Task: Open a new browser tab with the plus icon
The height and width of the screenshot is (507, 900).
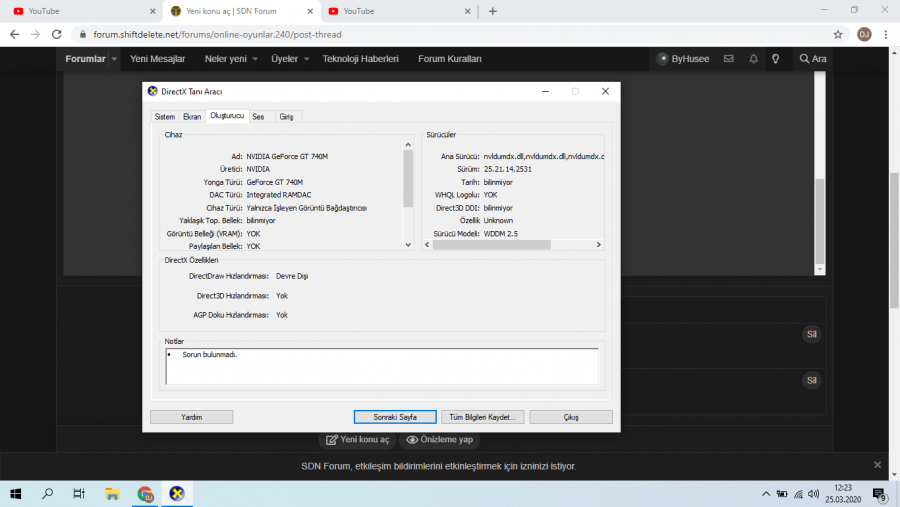Action: coord(492,11)
